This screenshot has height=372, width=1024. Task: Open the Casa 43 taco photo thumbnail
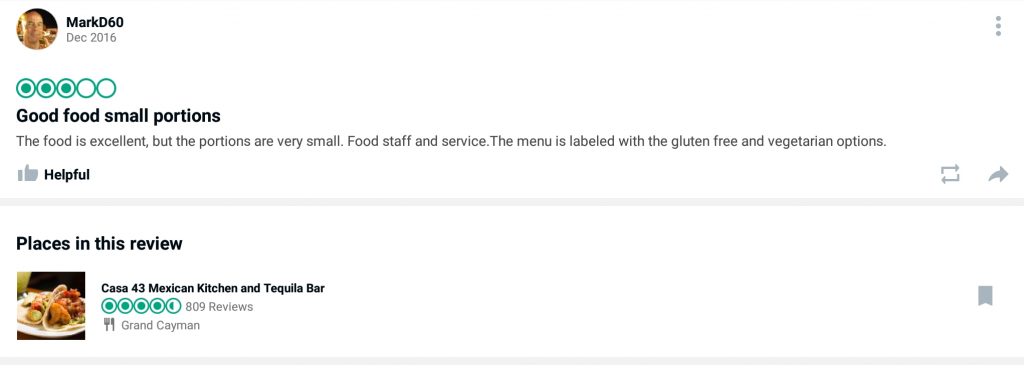click(51, 305)
